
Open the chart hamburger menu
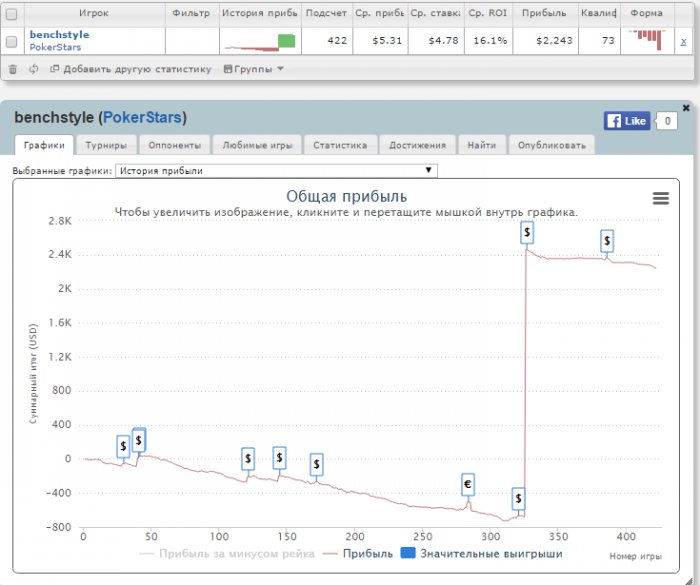(x=660, y=198)
